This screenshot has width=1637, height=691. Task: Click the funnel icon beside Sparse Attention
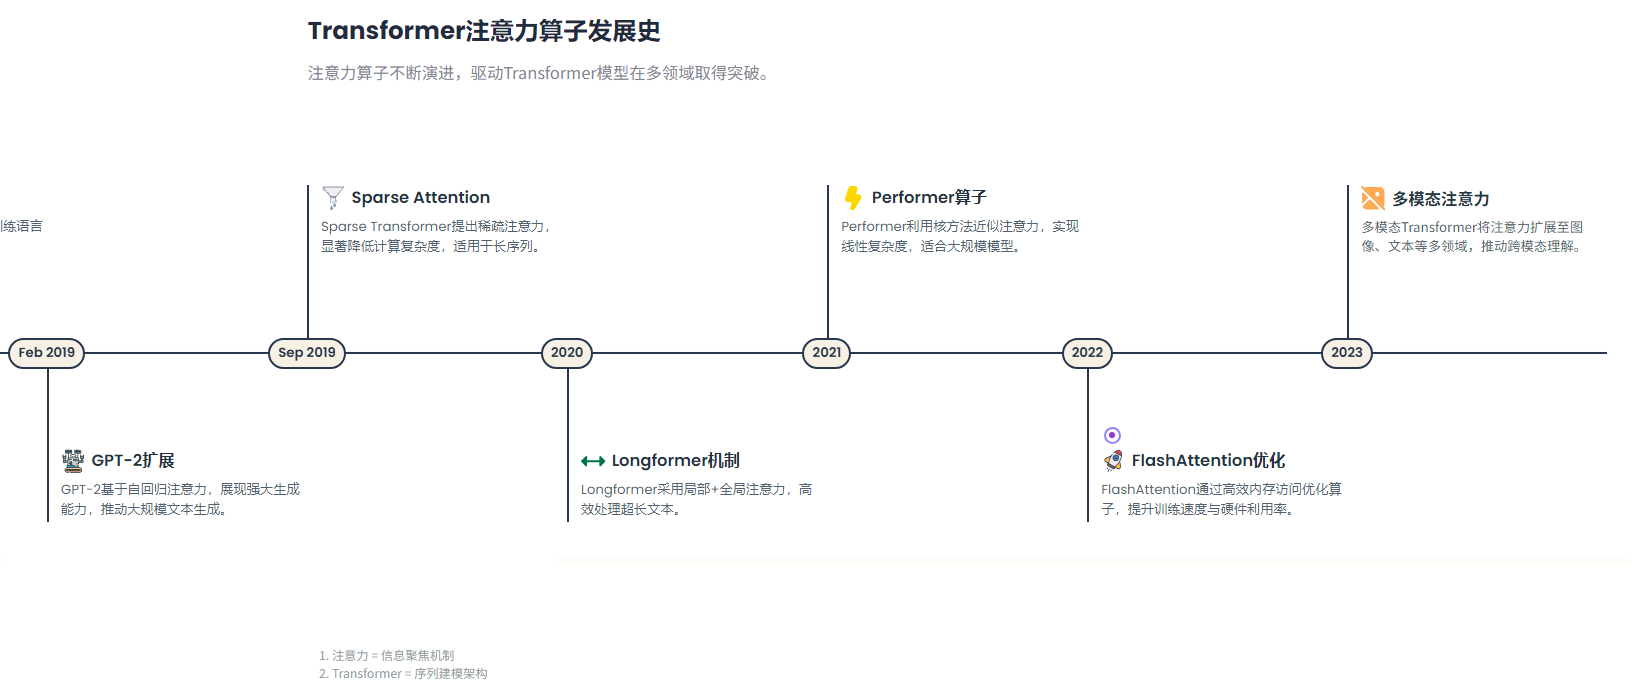click(x=333, y=197)
